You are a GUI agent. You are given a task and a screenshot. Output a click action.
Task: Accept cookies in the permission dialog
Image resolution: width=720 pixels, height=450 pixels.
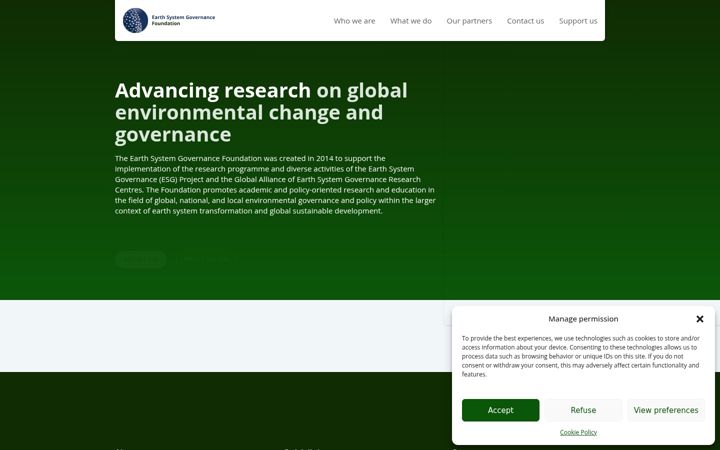[x=501, y=410]
